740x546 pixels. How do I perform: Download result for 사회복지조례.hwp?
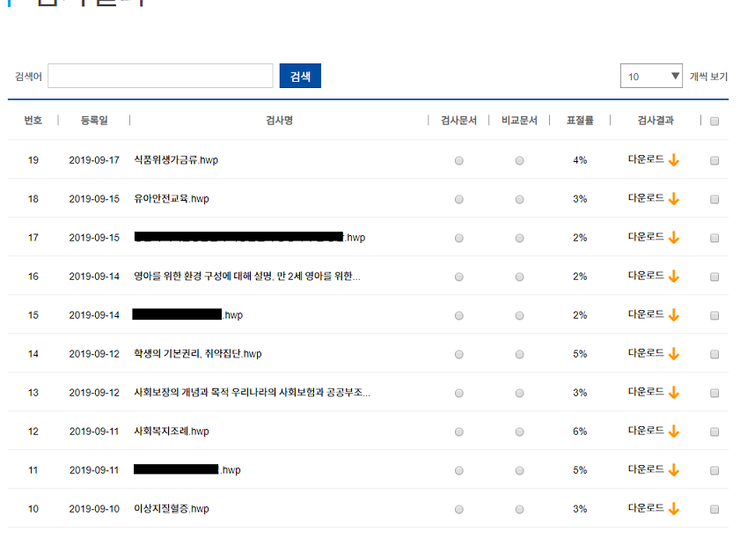pos(674,431)
